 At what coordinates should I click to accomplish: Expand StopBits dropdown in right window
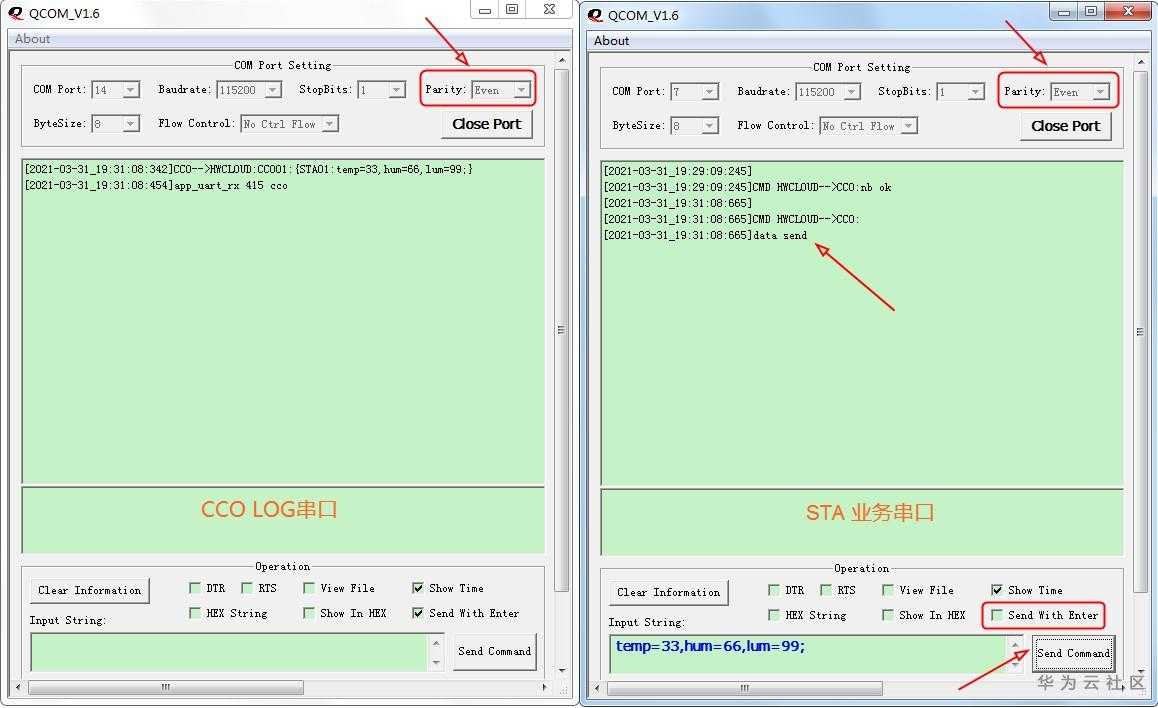pyautogui.click(x=976, y=92)
